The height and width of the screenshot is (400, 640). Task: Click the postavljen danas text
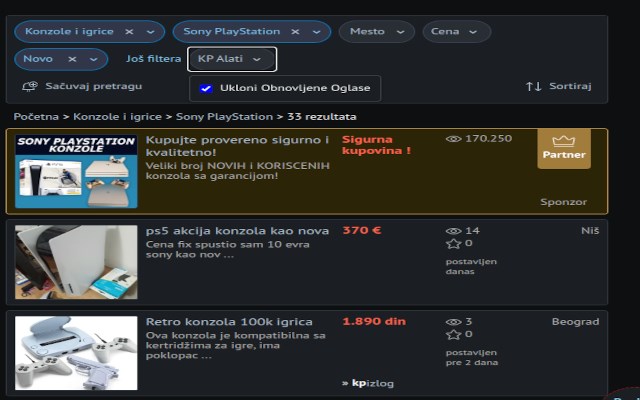coord(471,267)
